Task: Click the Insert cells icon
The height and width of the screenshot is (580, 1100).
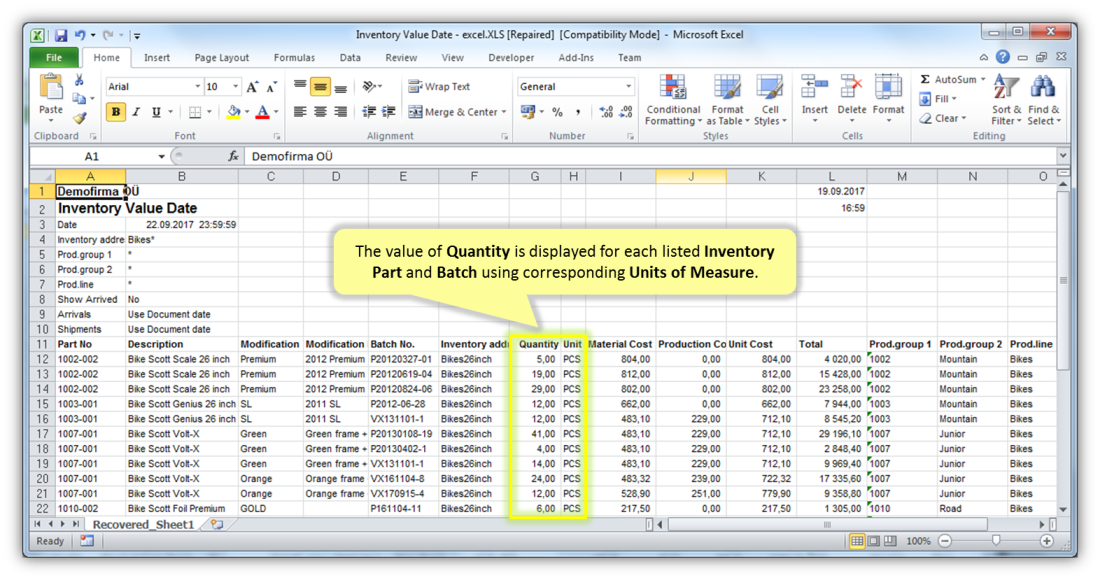Action: click(x=814, y=88)
